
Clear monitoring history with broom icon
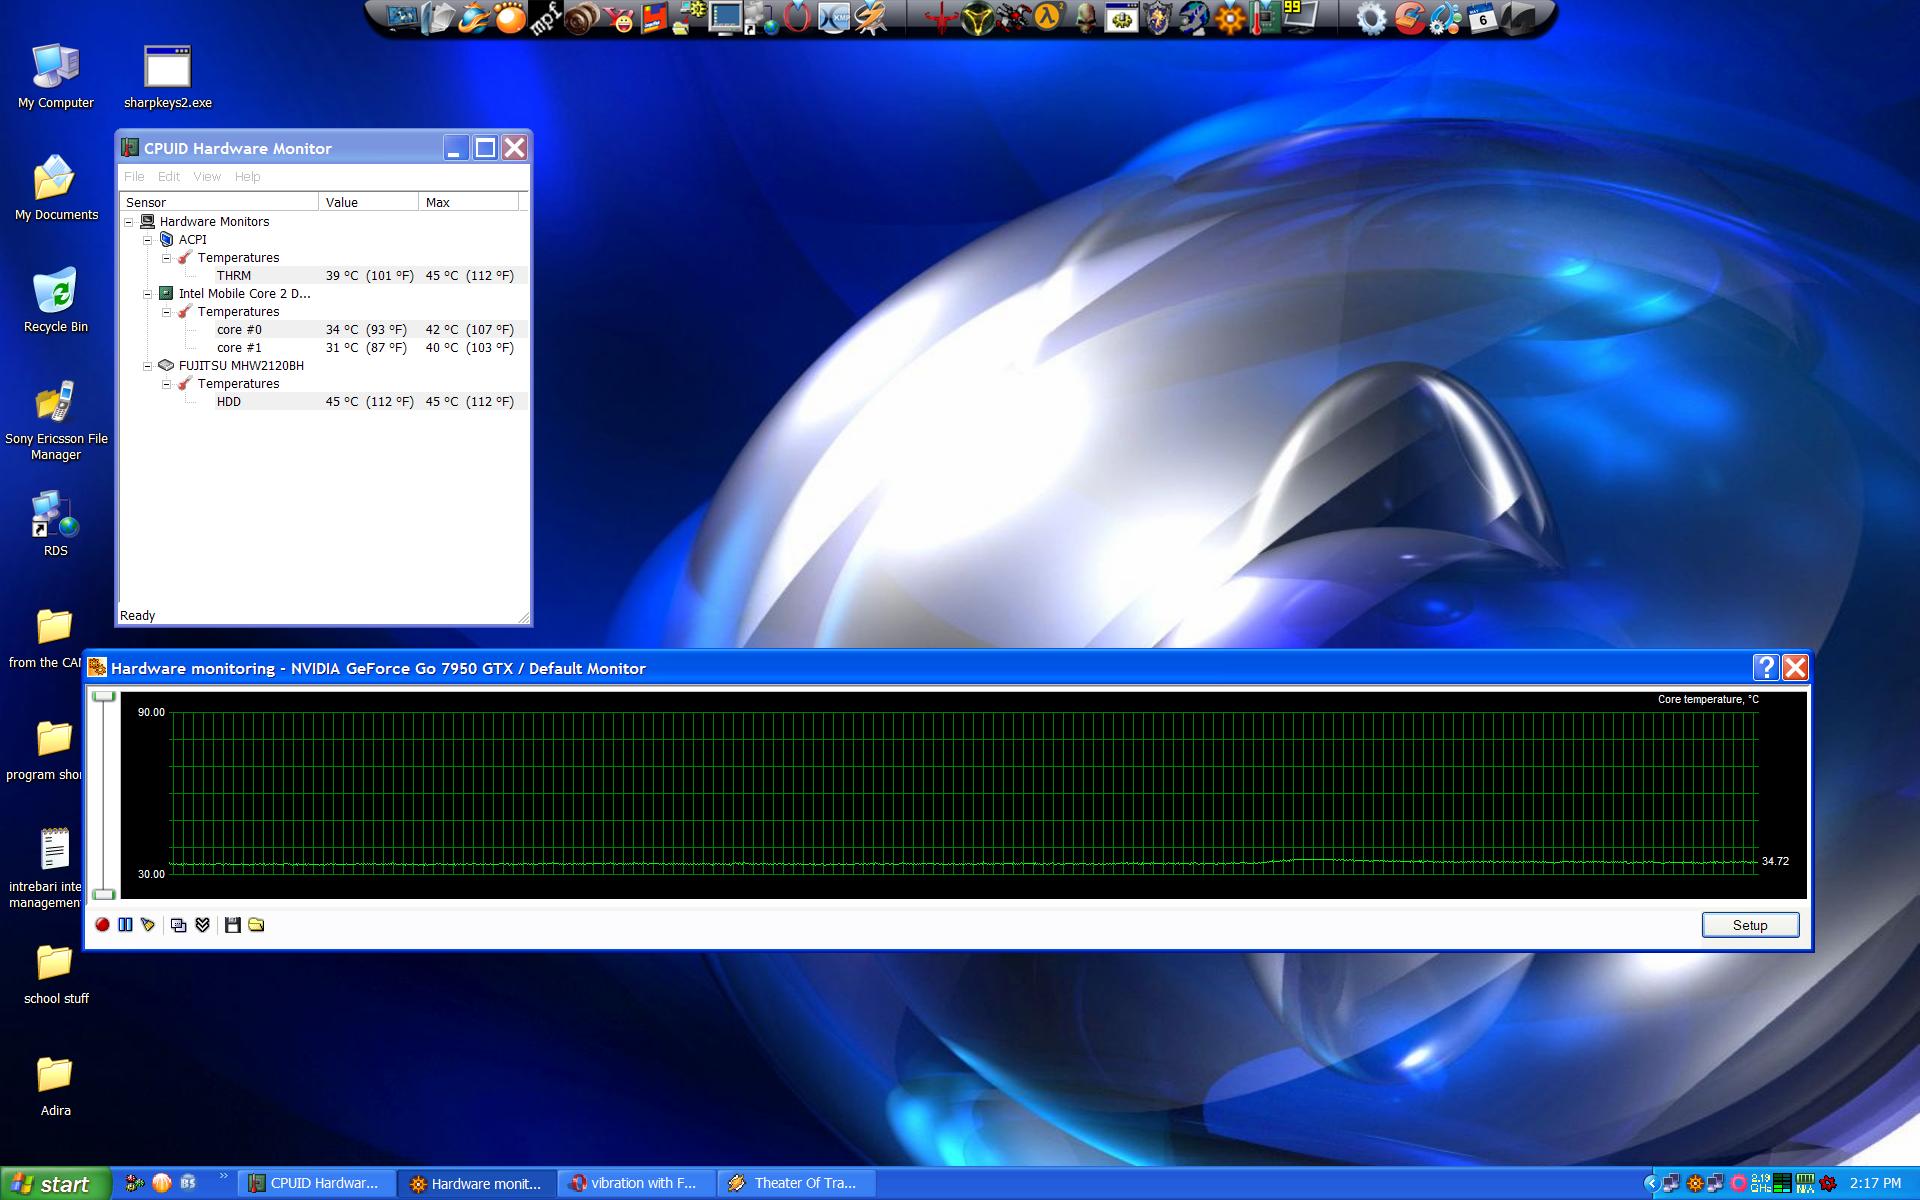(148, 925)
